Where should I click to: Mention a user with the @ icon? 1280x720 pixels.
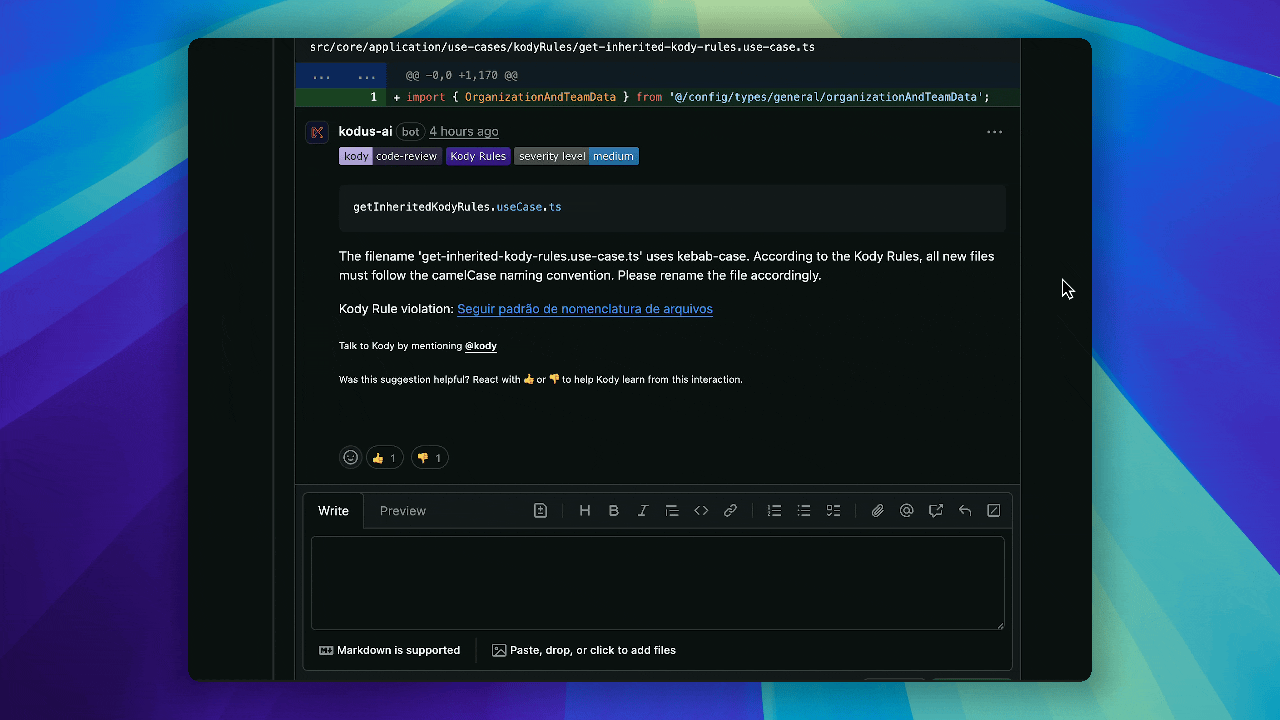click(906, 511)
